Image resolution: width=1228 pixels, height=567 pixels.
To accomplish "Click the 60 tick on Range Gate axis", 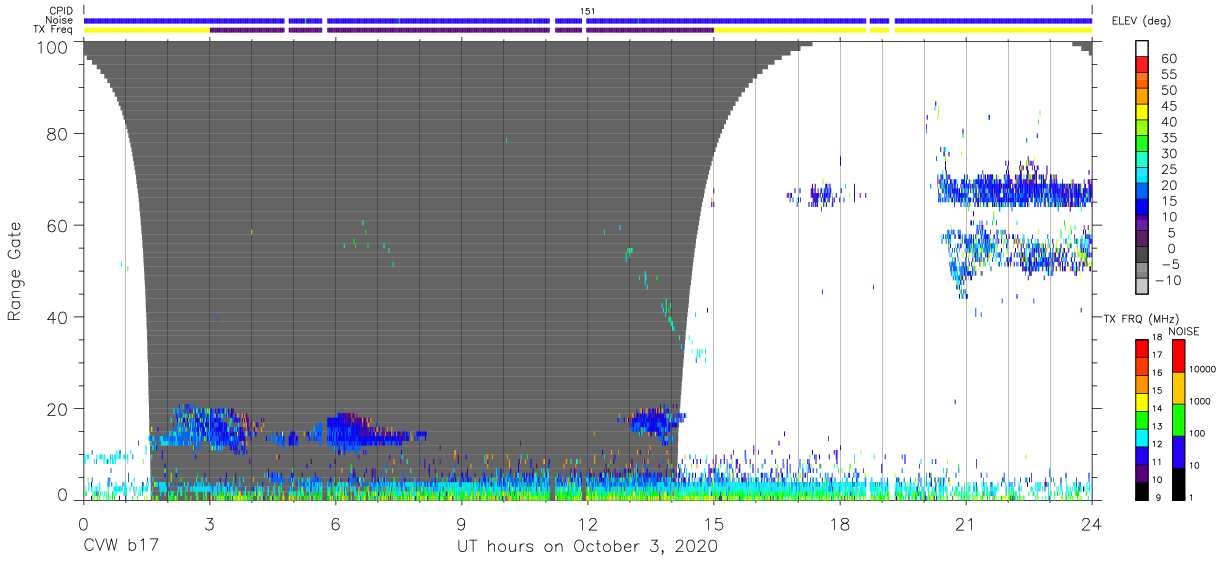I will (x=58, y=225).
